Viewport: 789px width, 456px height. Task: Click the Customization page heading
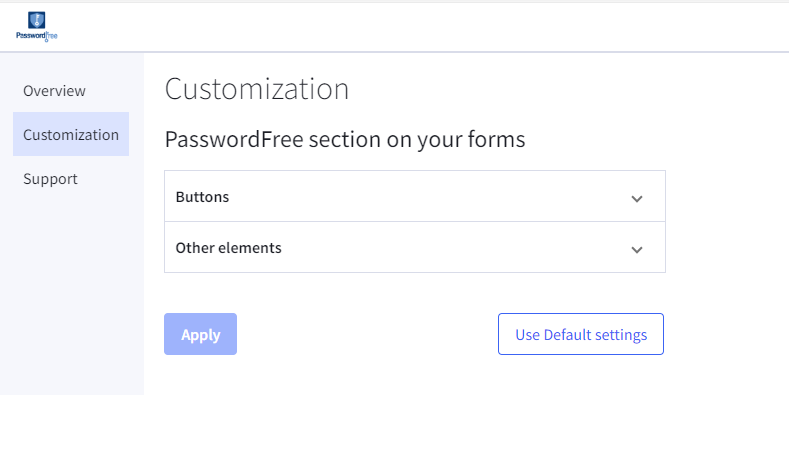257,89
